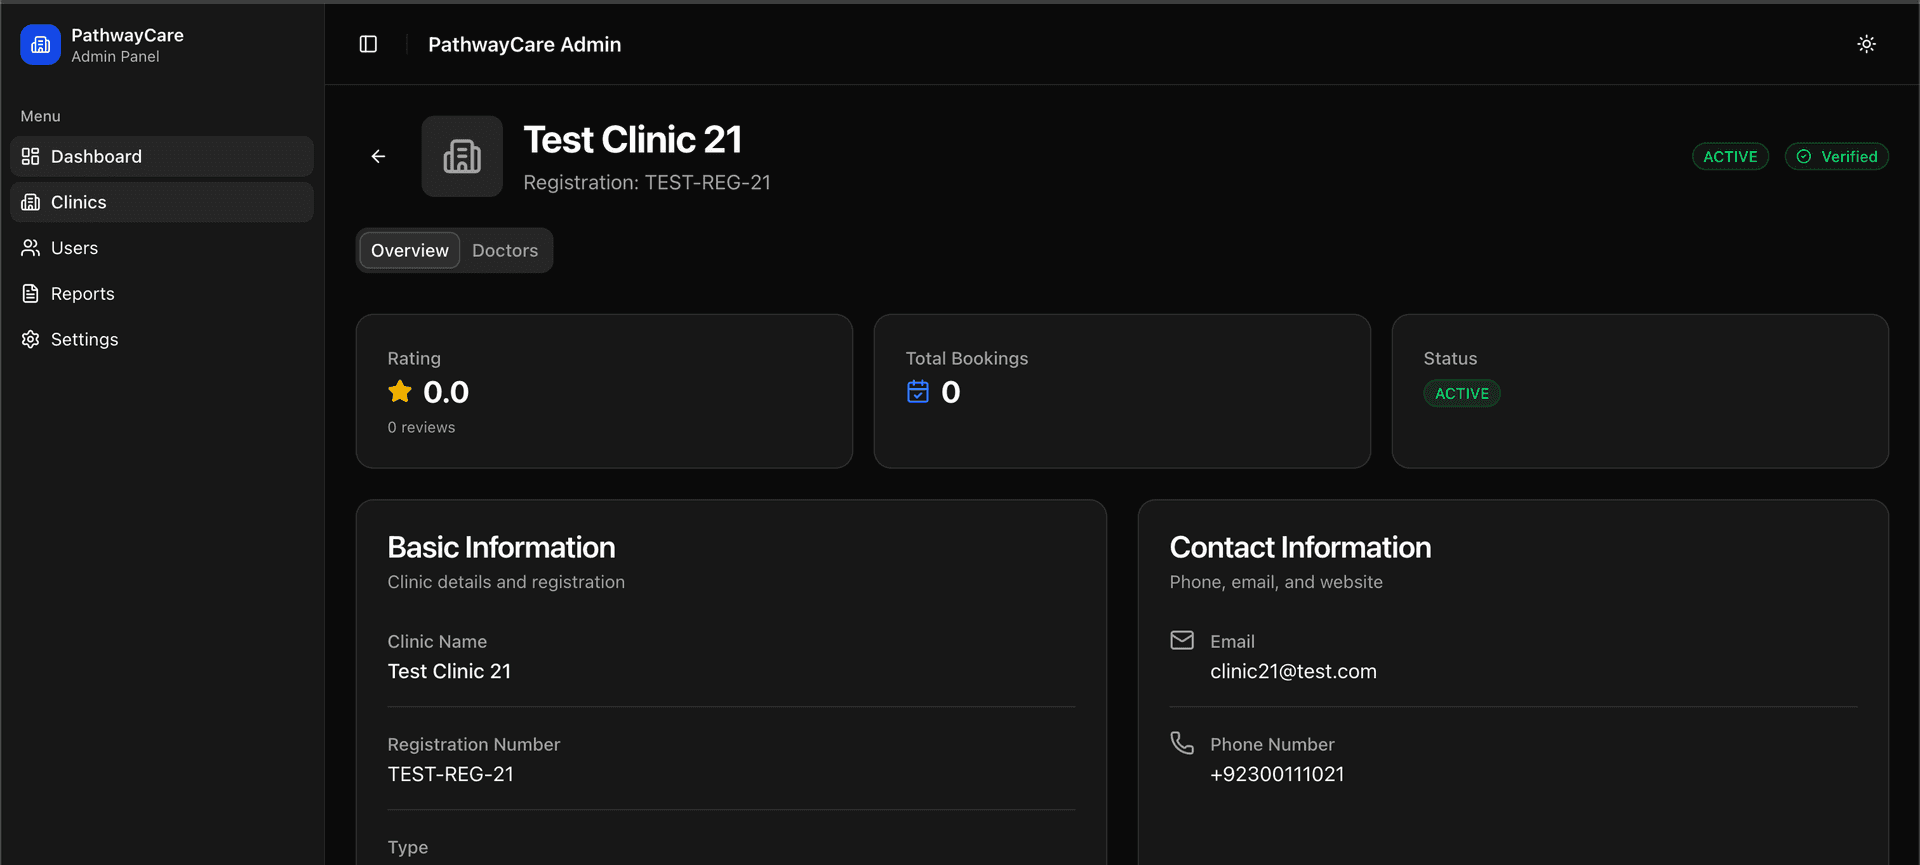Viewport: 1920px width, 865px height.
Task: Click the Test Clinic 21 building avatar
Action: click(x=462, y=156)
